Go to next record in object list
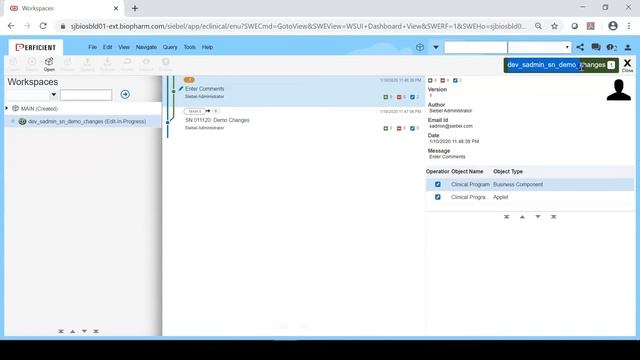 [x=538, y=217]
